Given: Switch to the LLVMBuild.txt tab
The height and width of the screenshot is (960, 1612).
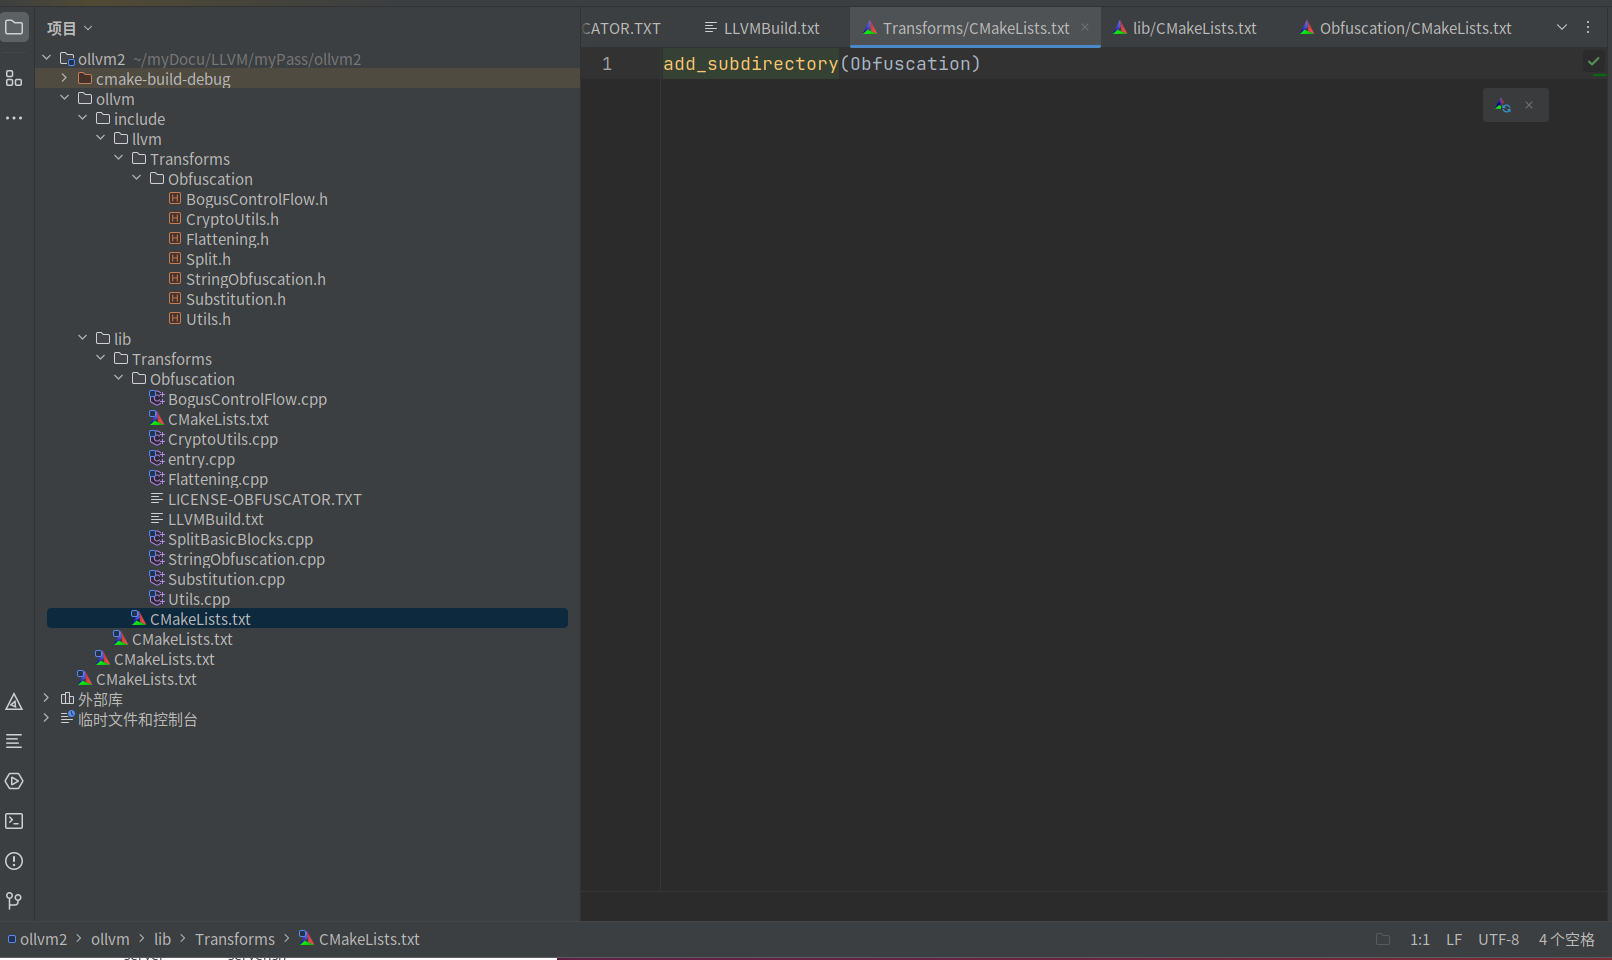Looking at the screenshot, I should pos(762,28).
